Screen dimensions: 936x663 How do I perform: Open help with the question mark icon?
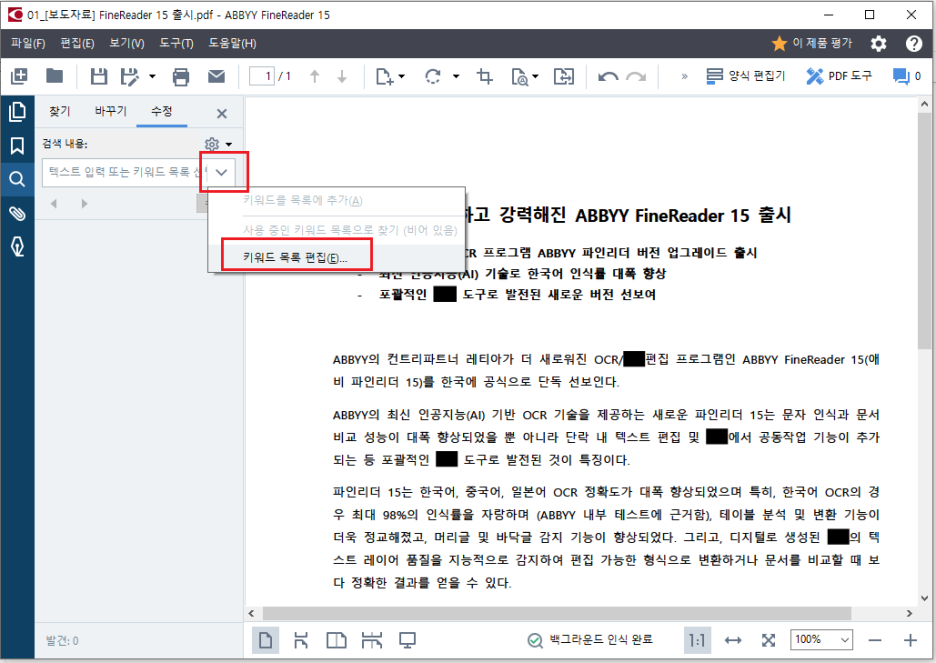[x=914, y=44]
